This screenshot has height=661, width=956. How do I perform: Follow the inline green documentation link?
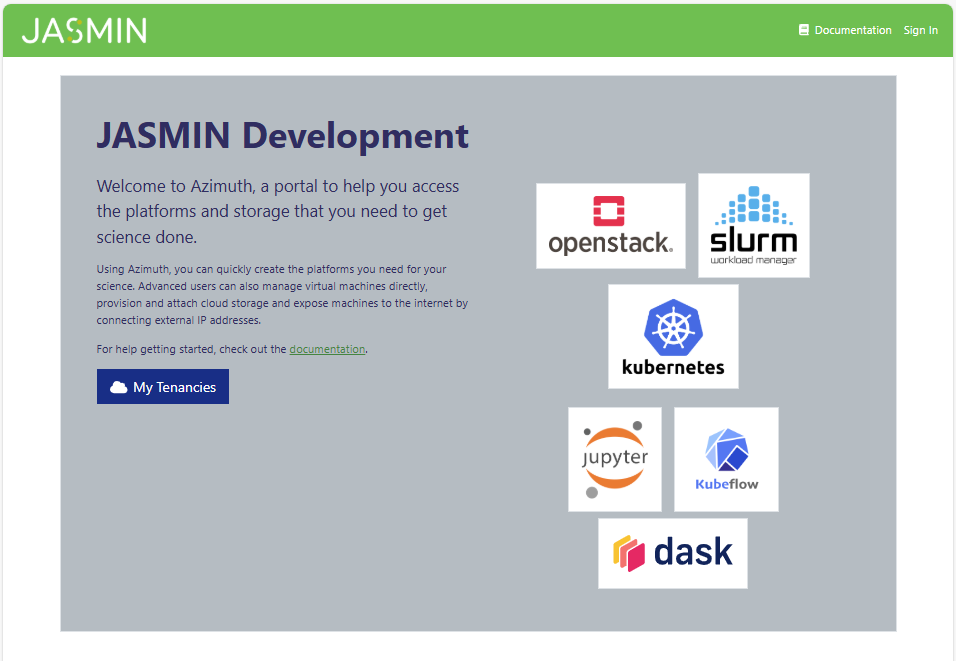(x=327, y=349)
